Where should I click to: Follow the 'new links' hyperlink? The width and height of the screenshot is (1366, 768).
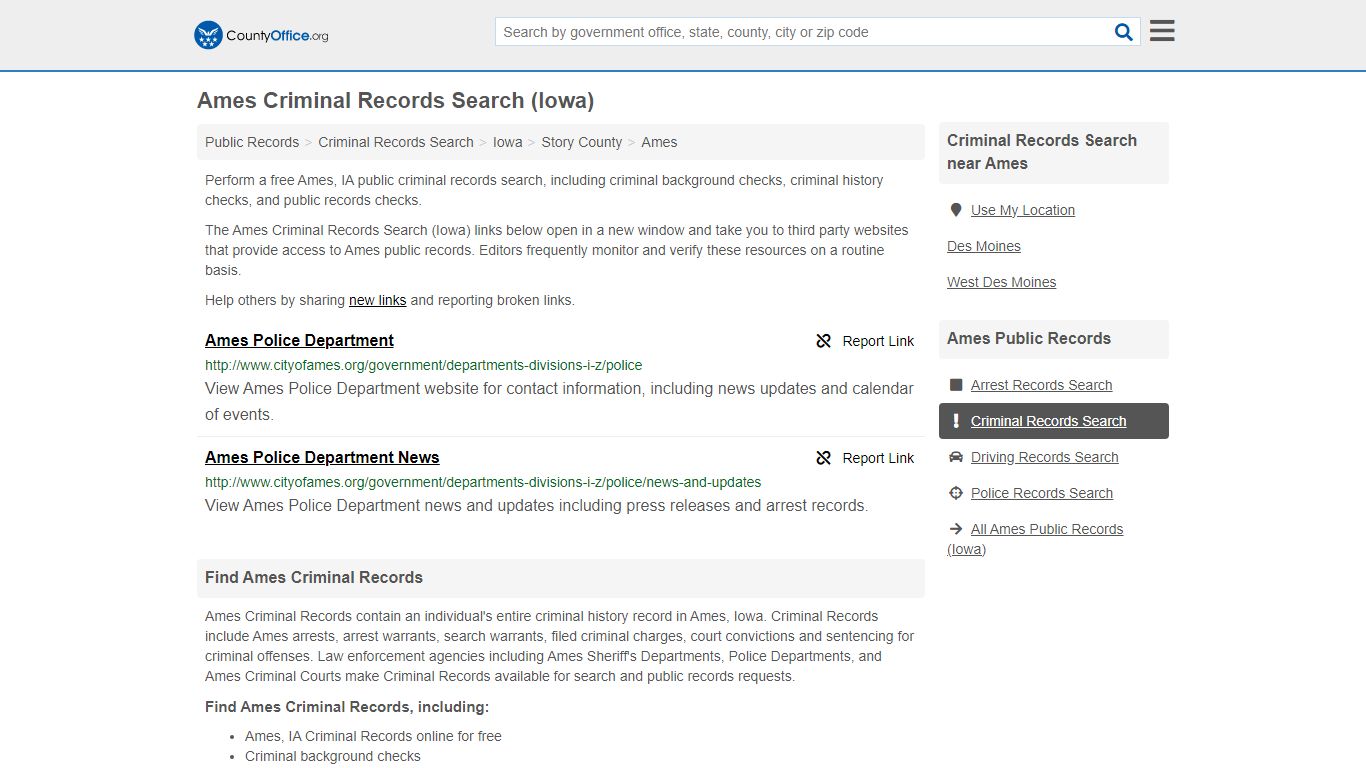pyautogui.click(x=378, y=300)
